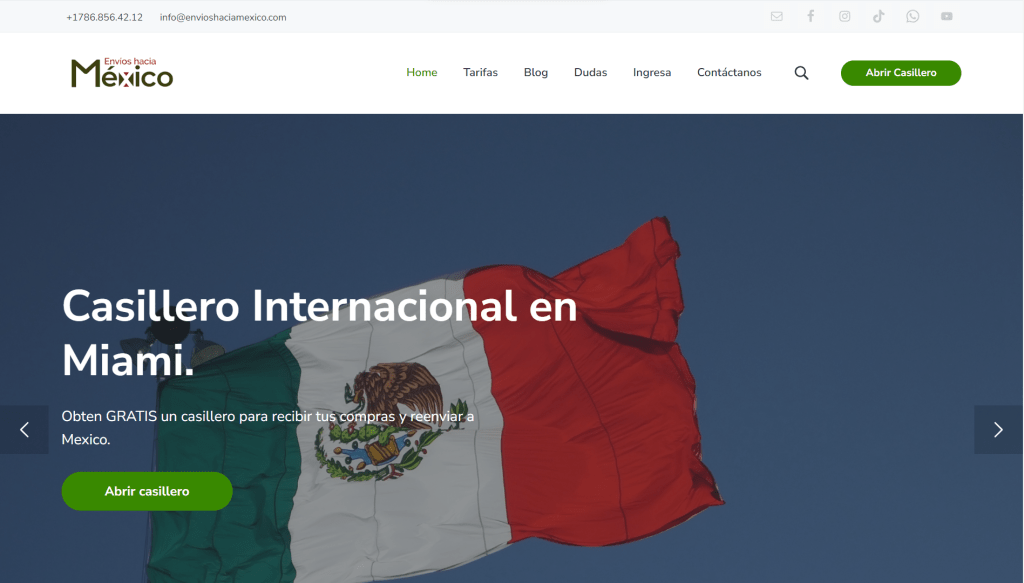Open the Dudas menu item
The height and width of the screenshot is (583, 1024).
tap(590, 72)
